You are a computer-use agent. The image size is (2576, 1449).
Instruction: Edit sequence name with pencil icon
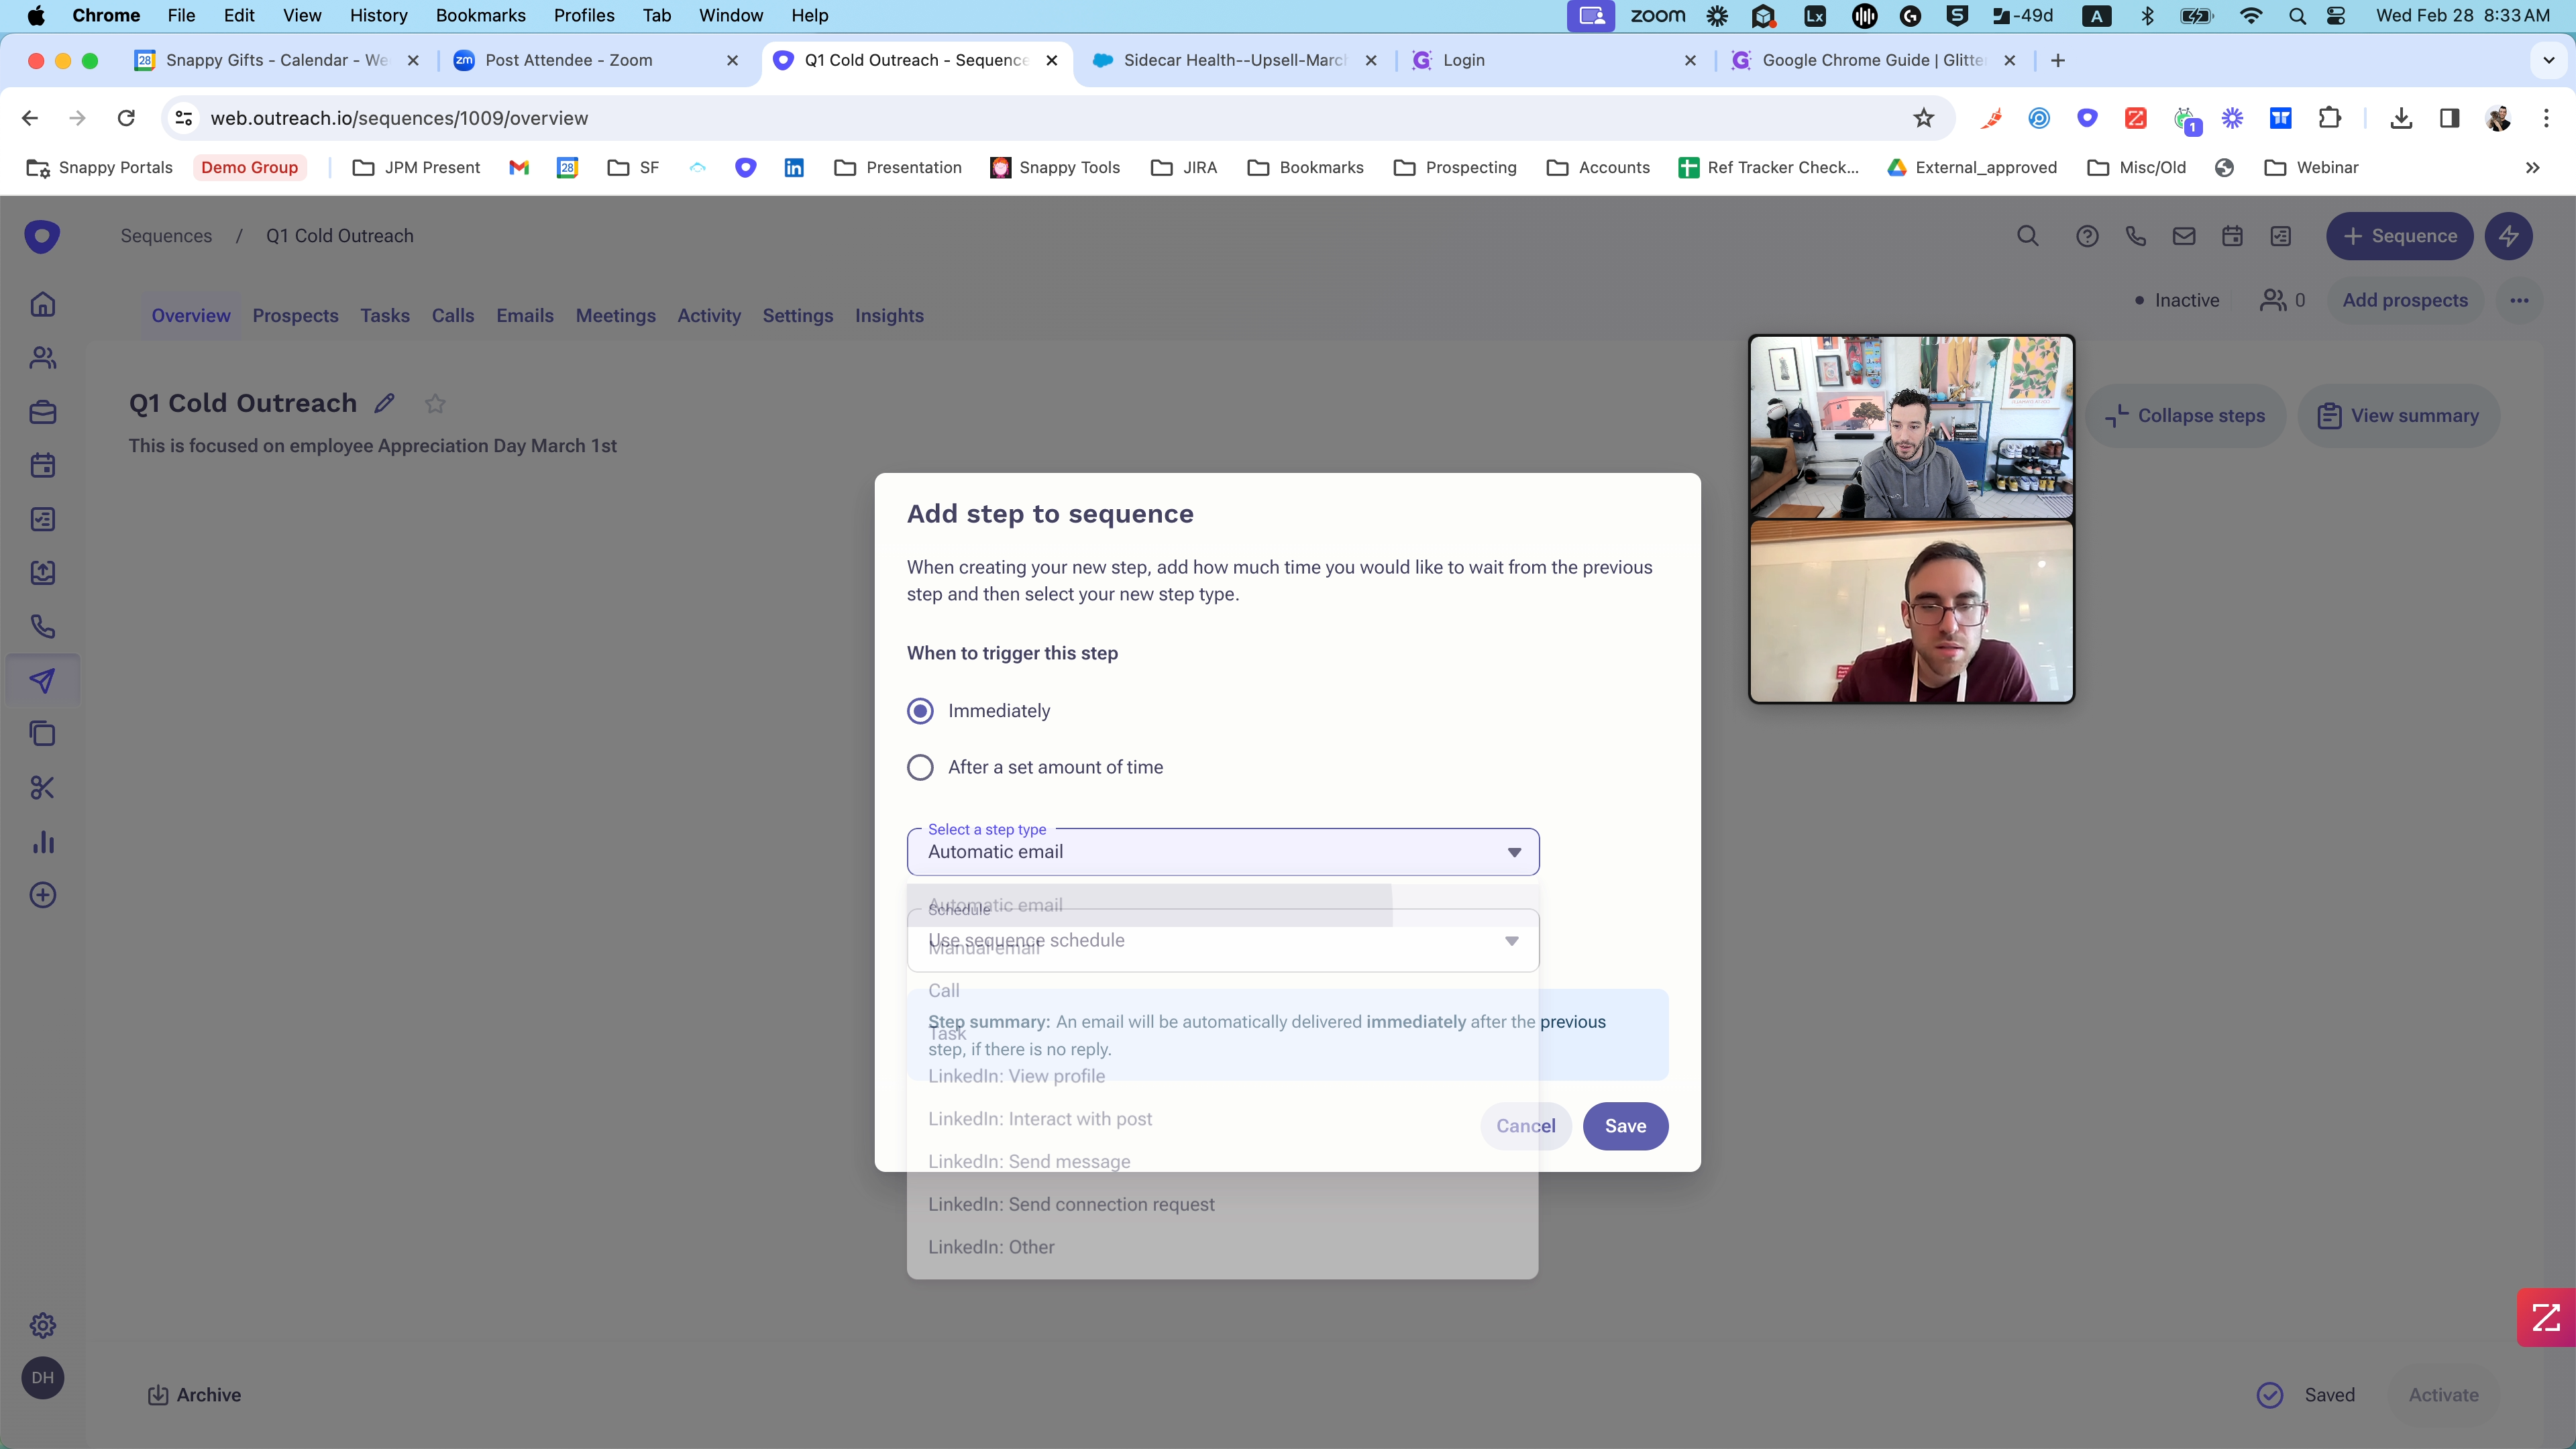point(384,403)
